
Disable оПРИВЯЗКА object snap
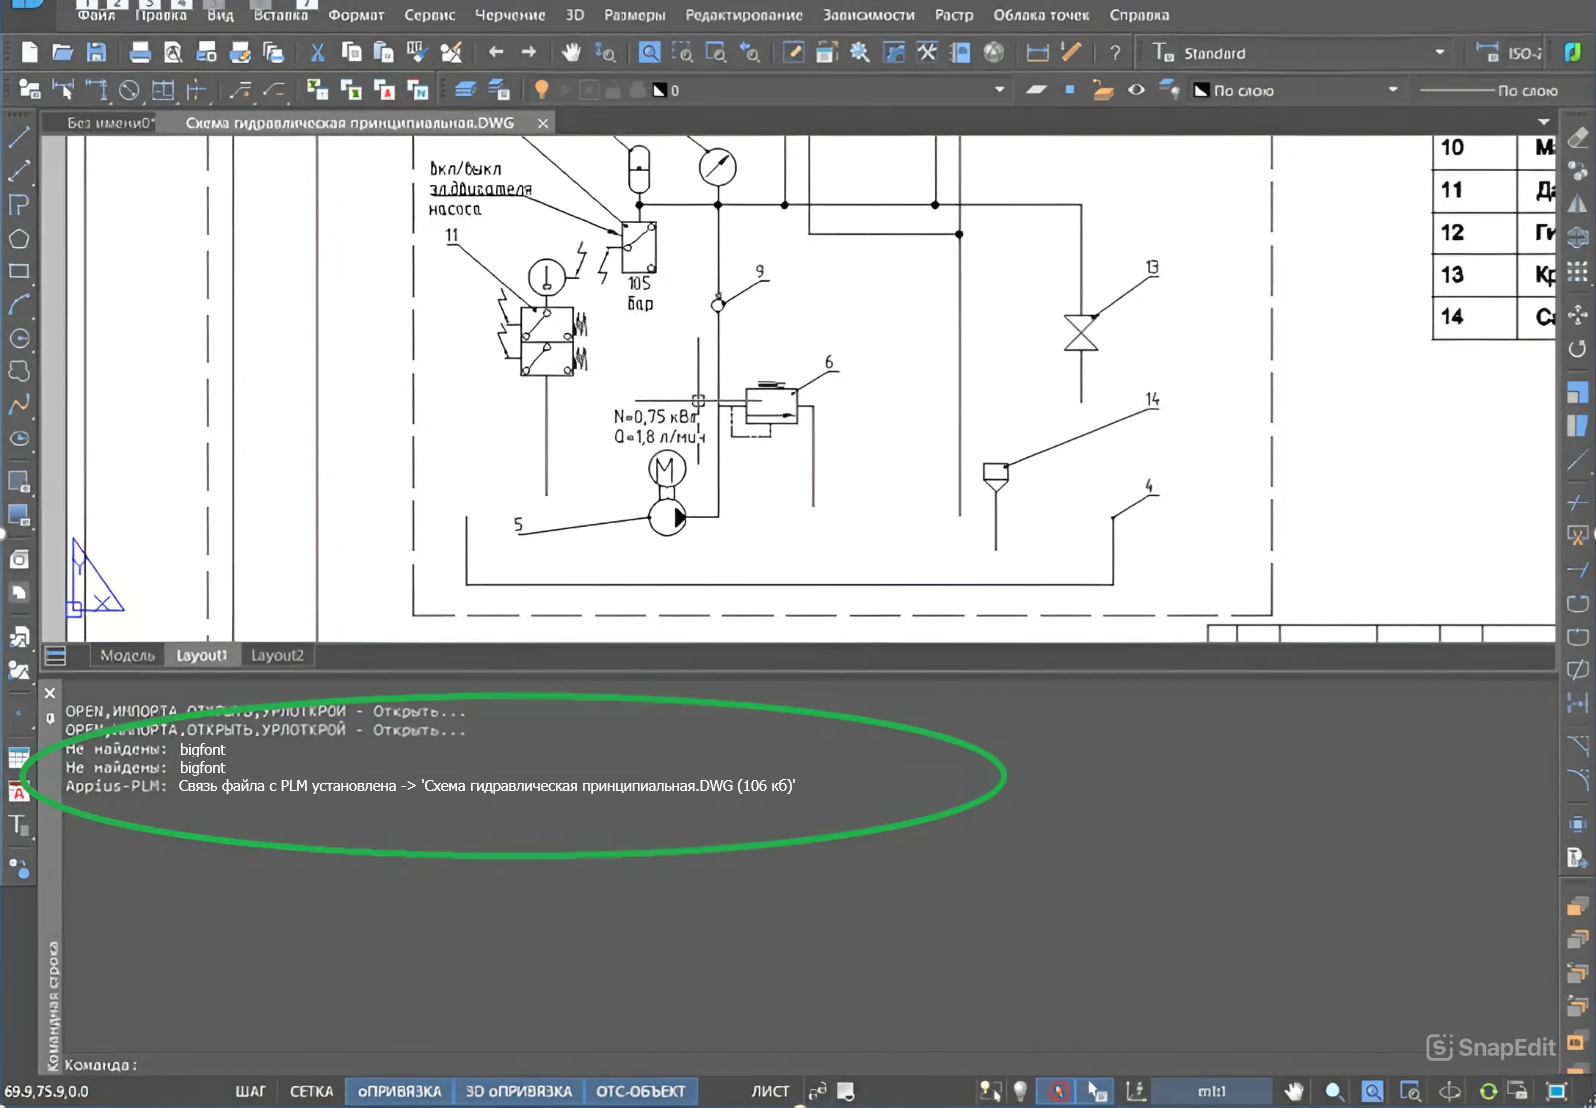pos(399,1091)
